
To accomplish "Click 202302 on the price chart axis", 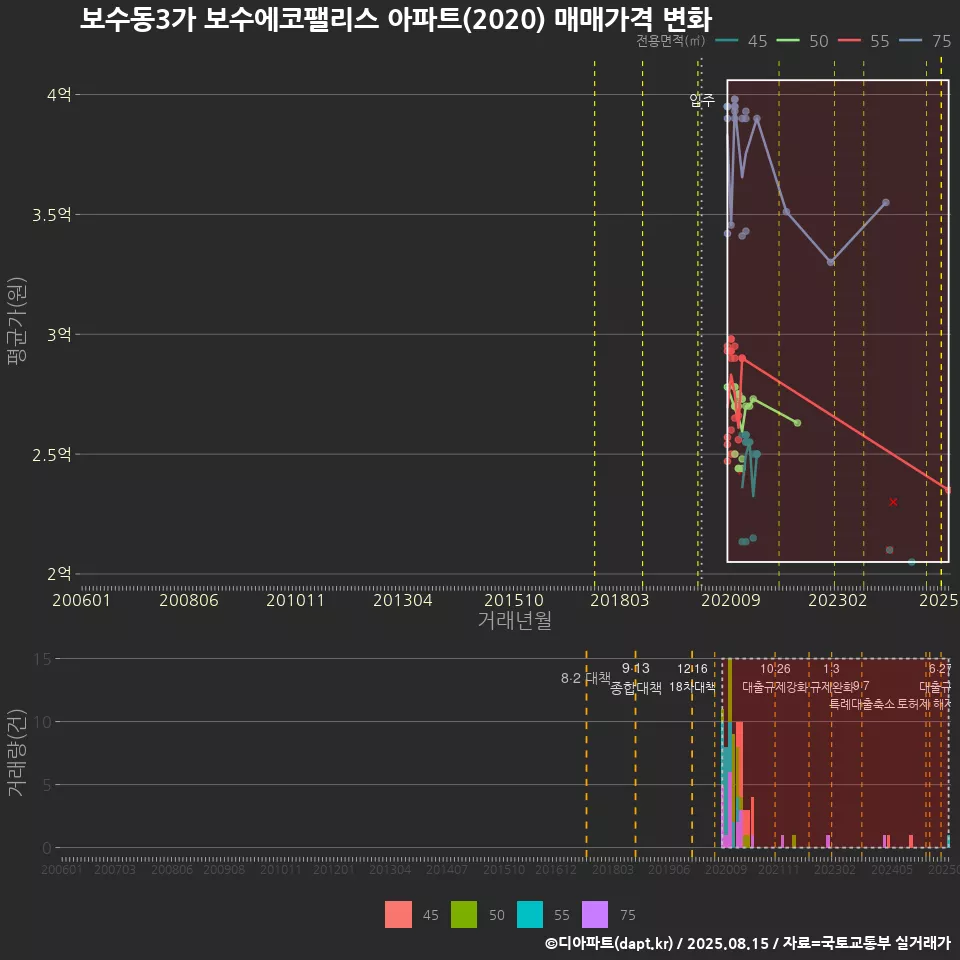I will pyautogui.click(x=838, y=600).
